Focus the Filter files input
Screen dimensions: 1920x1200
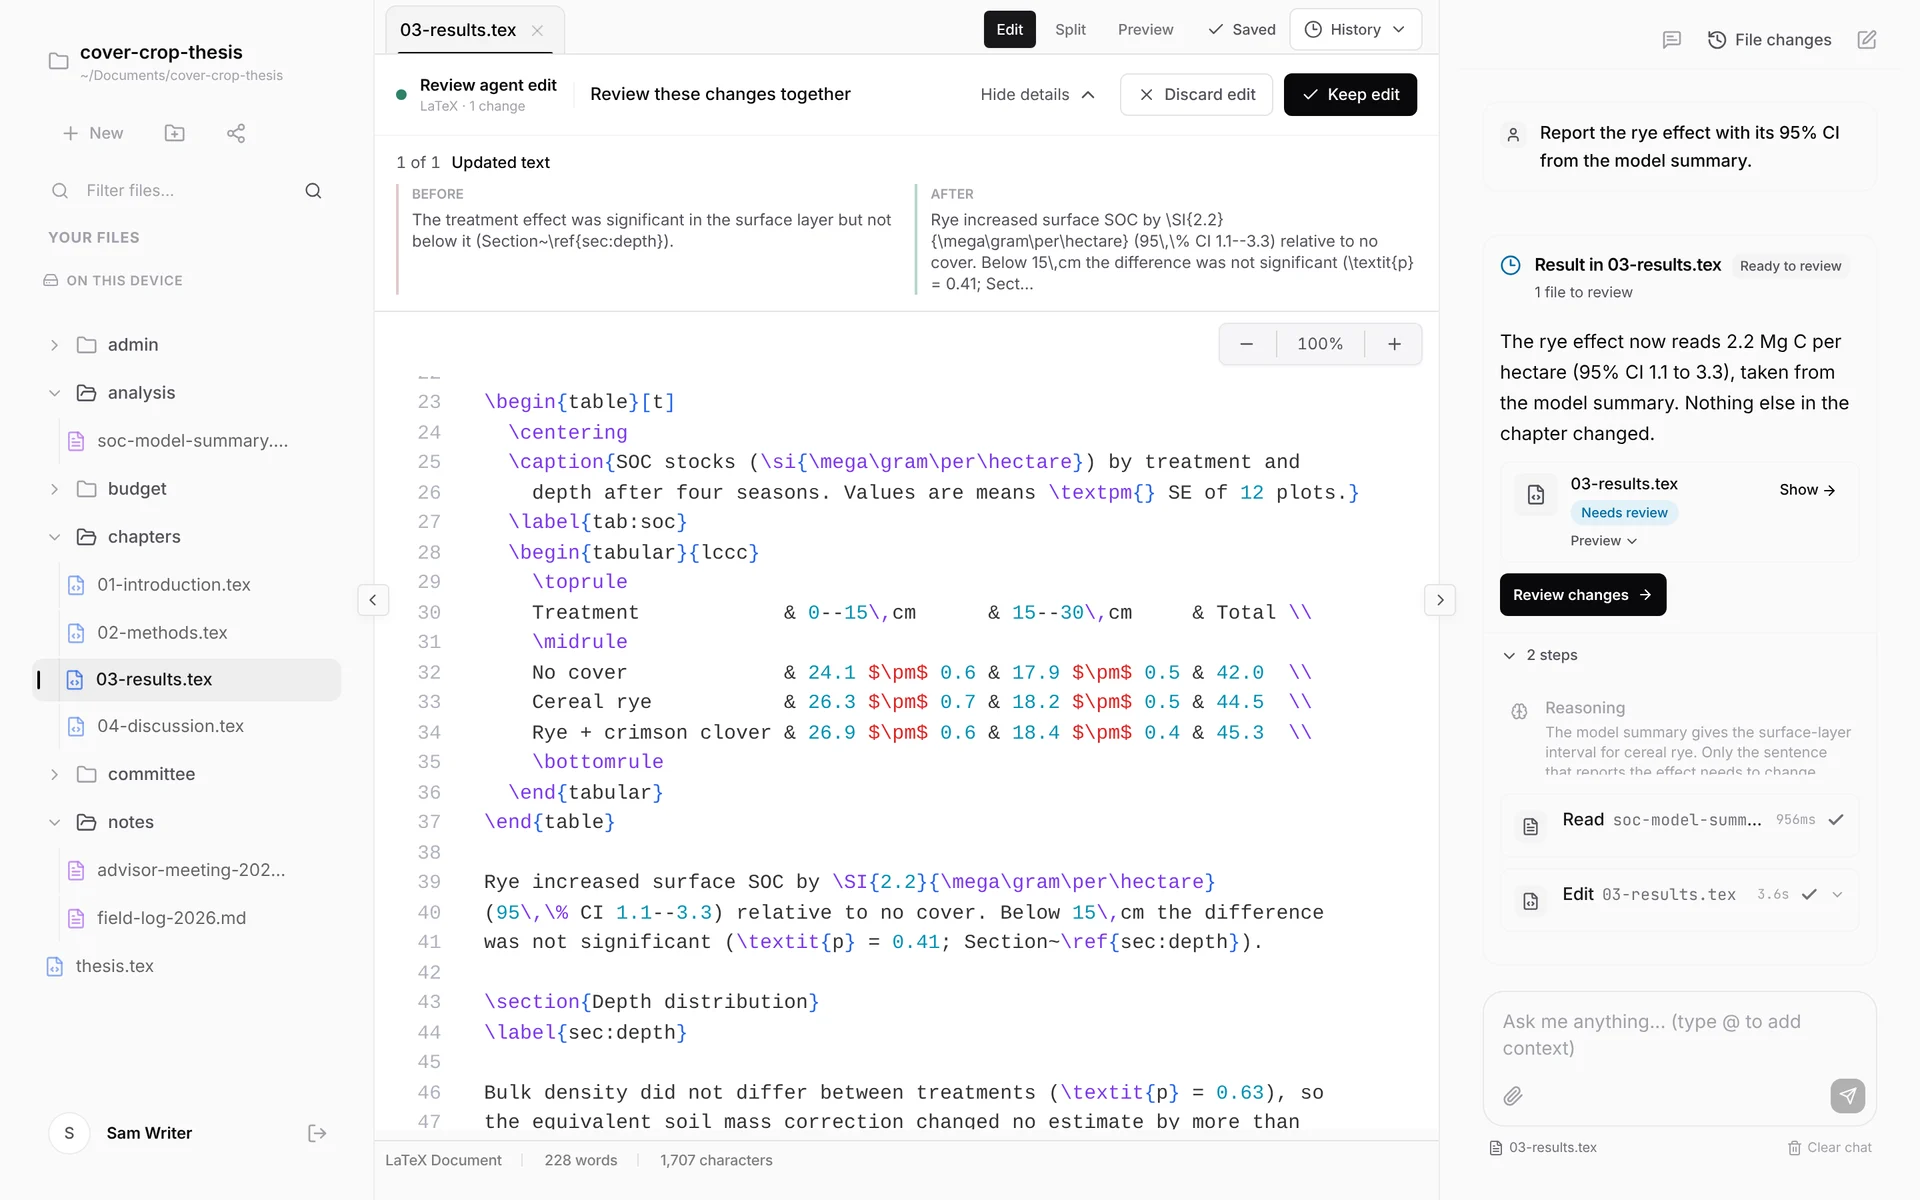[186, 191]
